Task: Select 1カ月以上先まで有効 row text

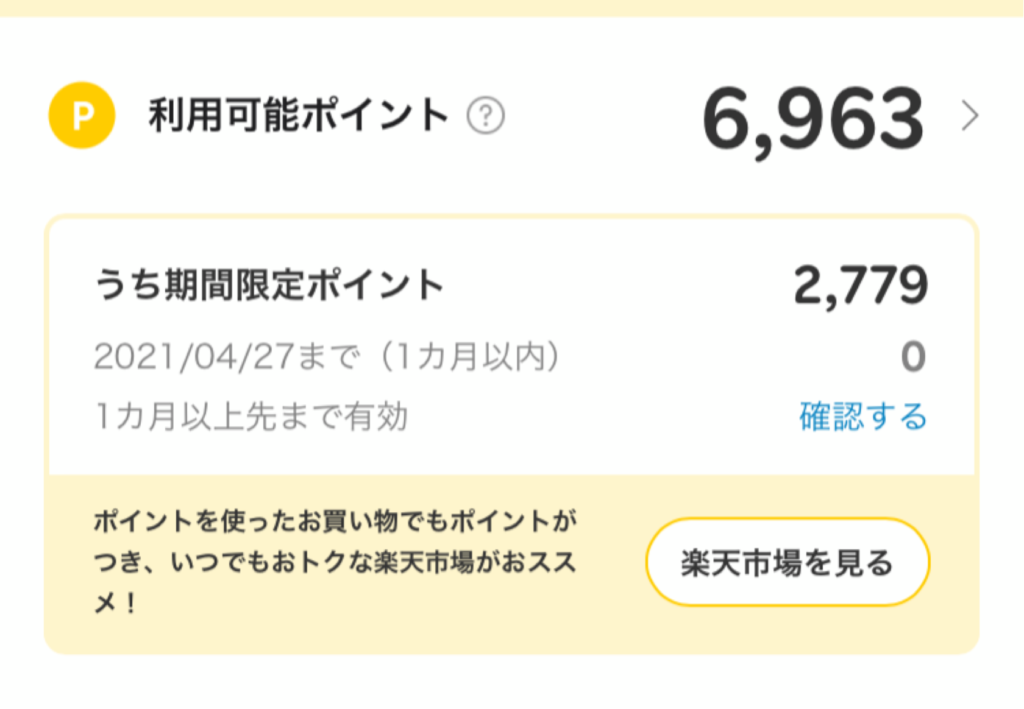Action: pyautogui.click(x=251, y=417)
